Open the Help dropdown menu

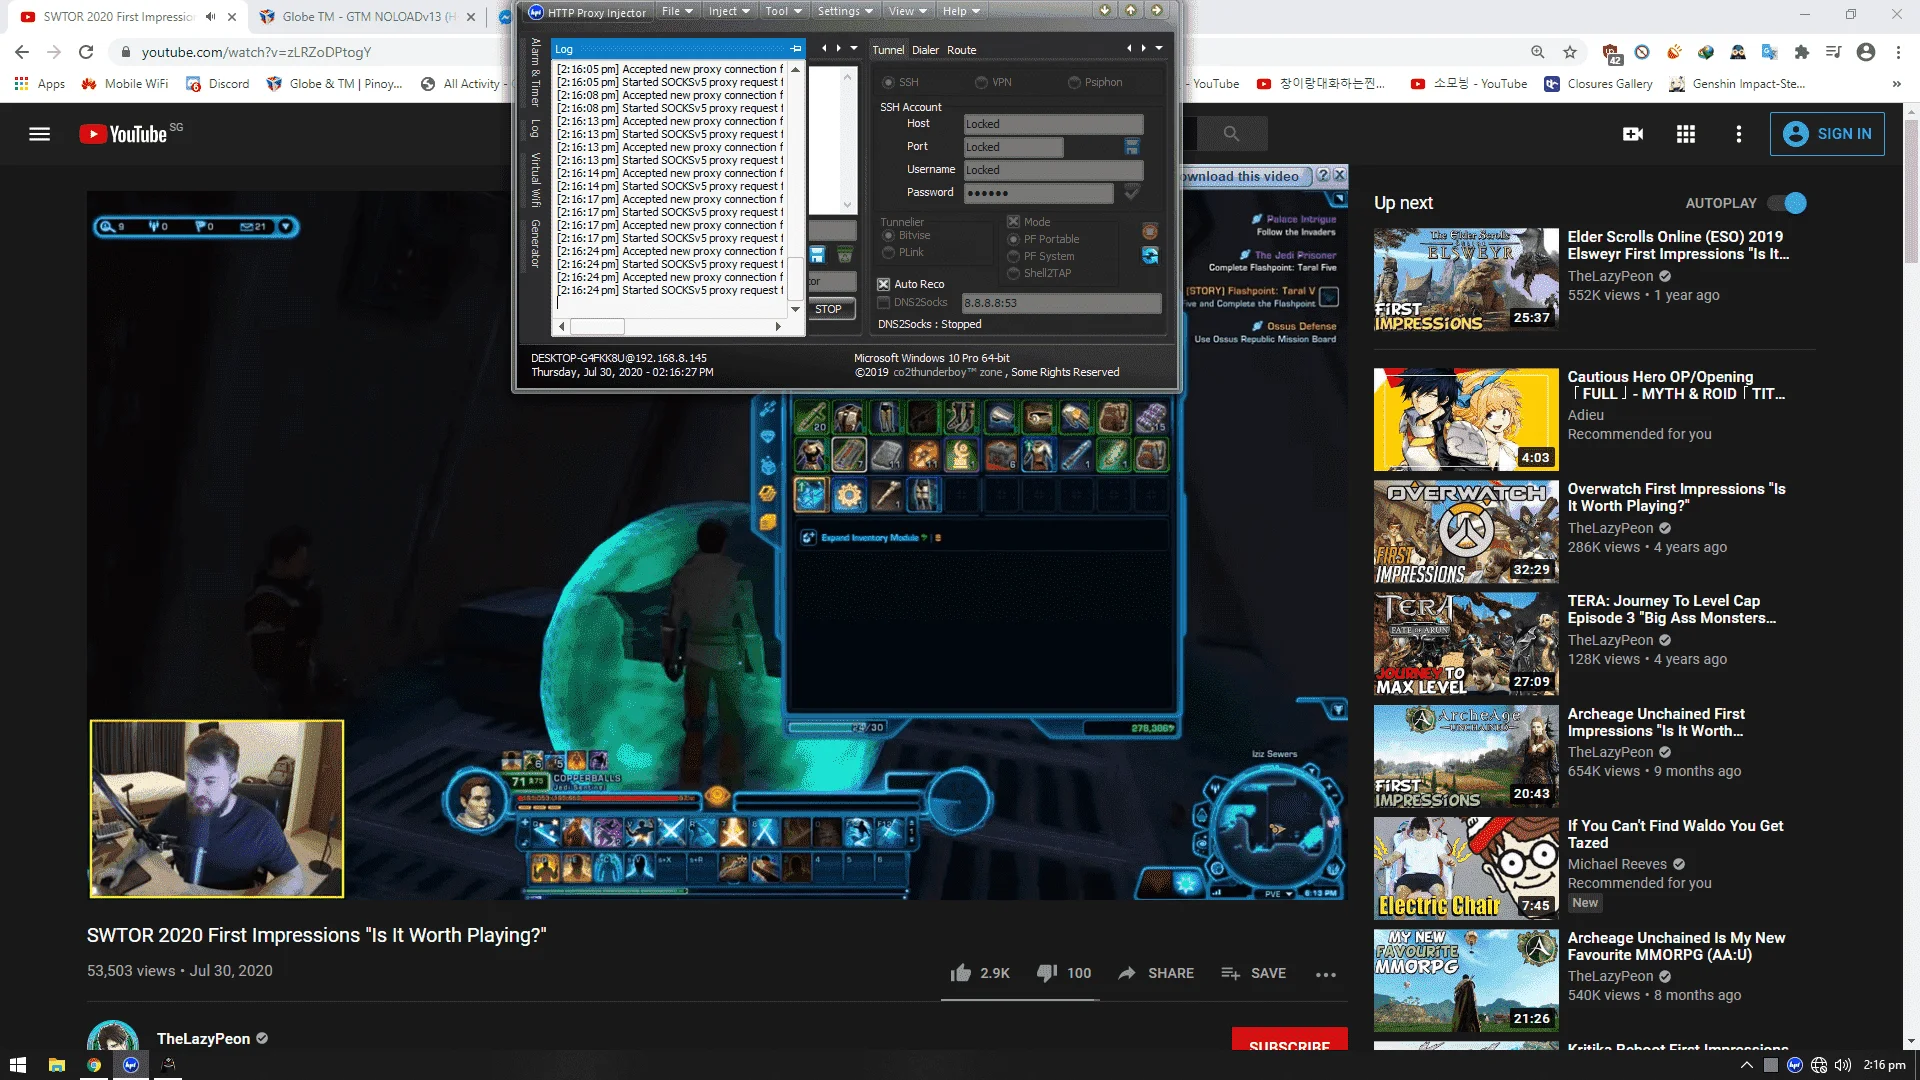click(x=961, y=12)
